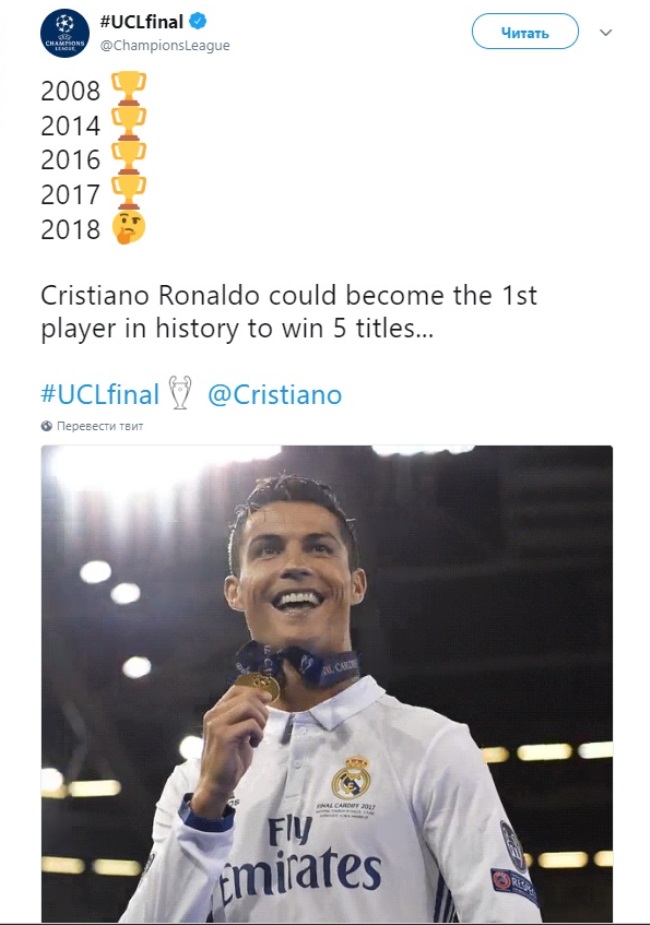
Task: Follow the account via the Читать button
Action: click(x=527, y=32)
